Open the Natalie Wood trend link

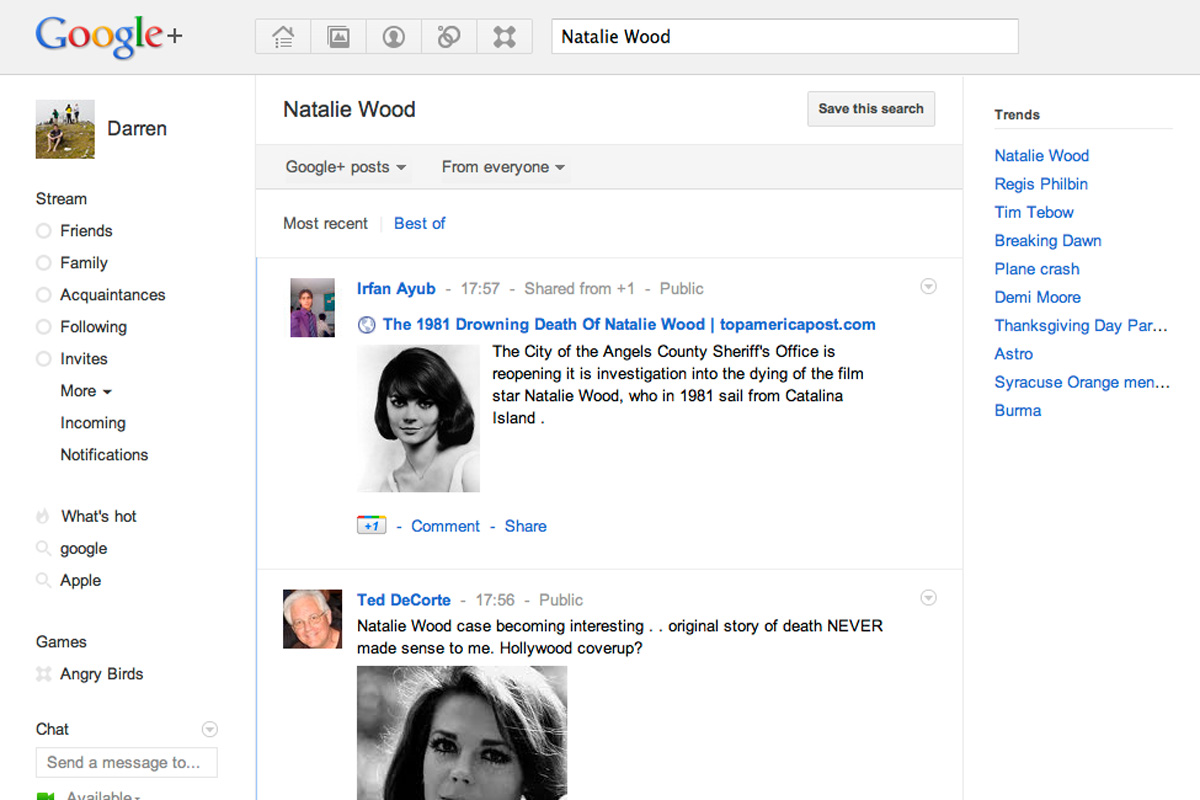coord(1041,155)
